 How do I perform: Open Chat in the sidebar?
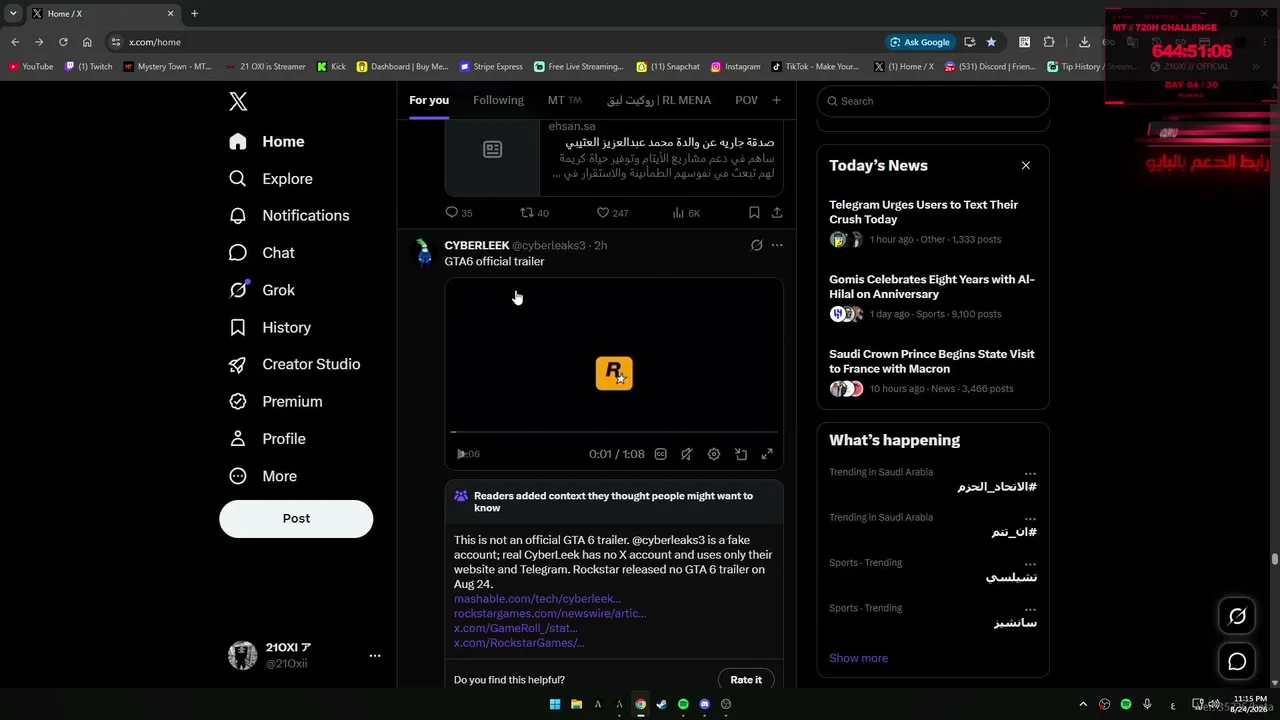pos(261,253)
